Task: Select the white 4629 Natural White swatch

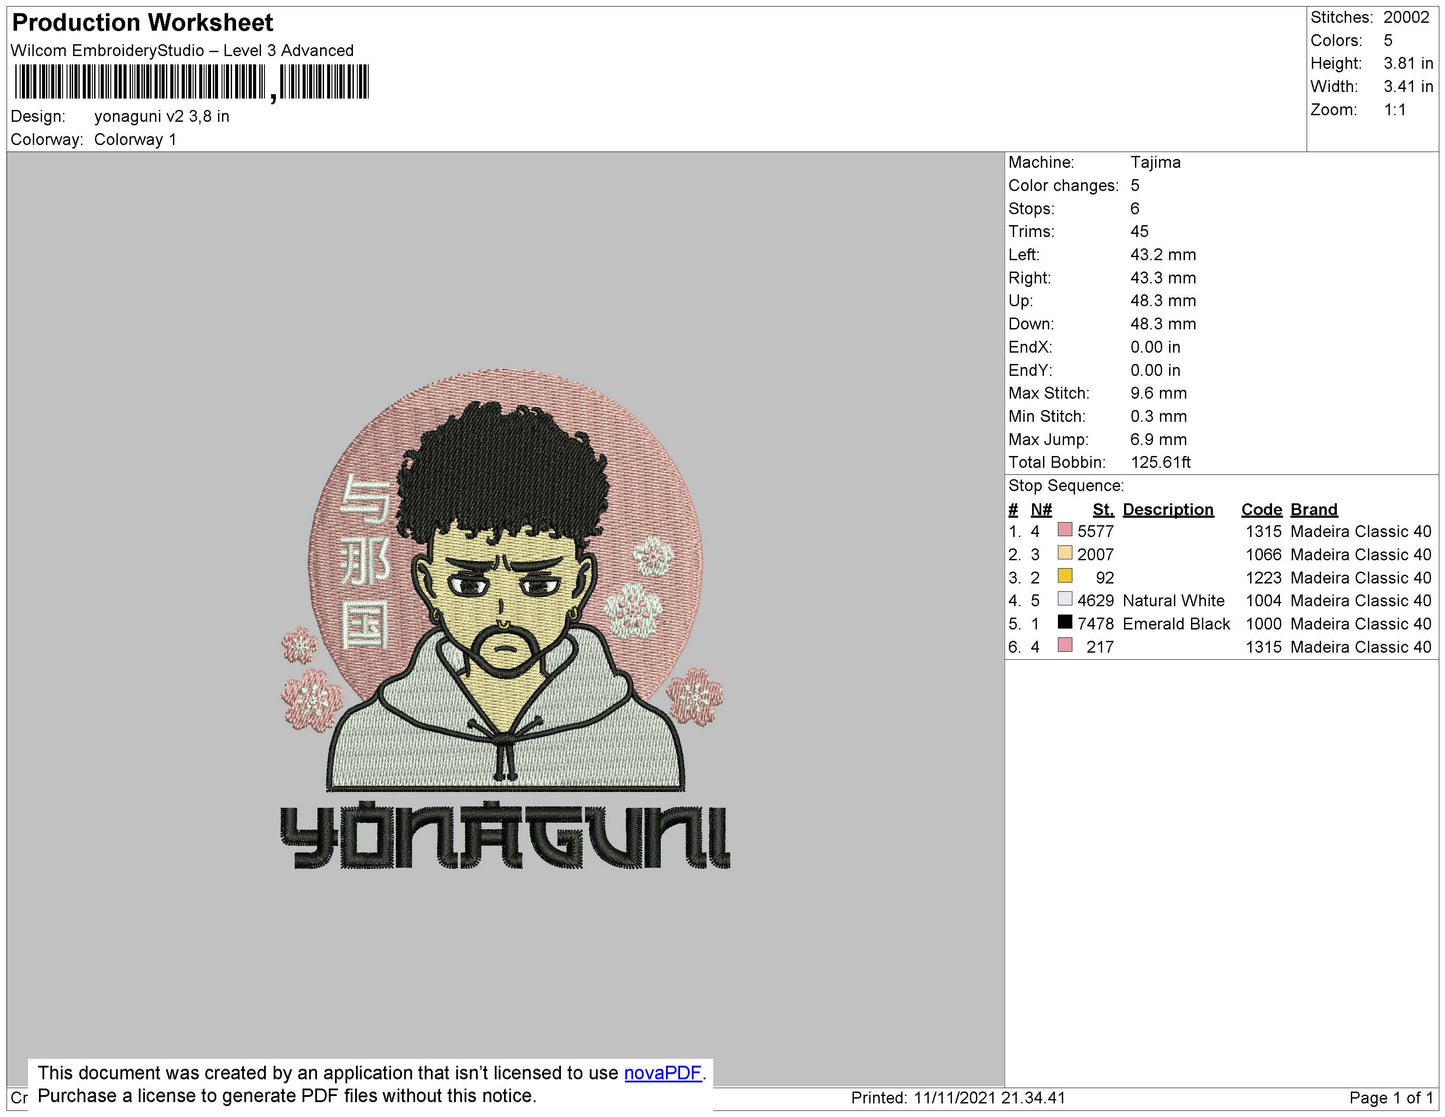Action: click(x=1065, y=599)
